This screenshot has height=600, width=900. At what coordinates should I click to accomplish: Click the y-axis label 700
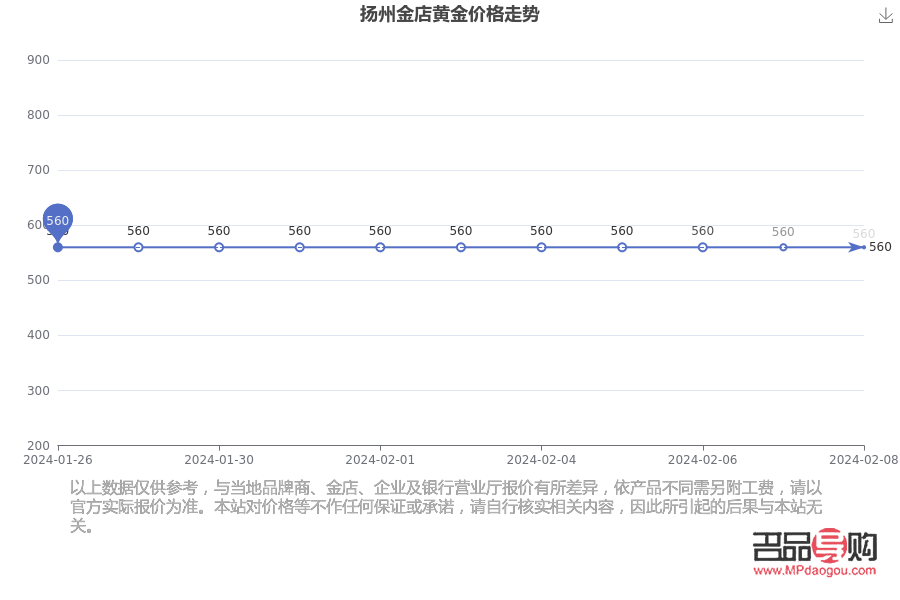38,170
